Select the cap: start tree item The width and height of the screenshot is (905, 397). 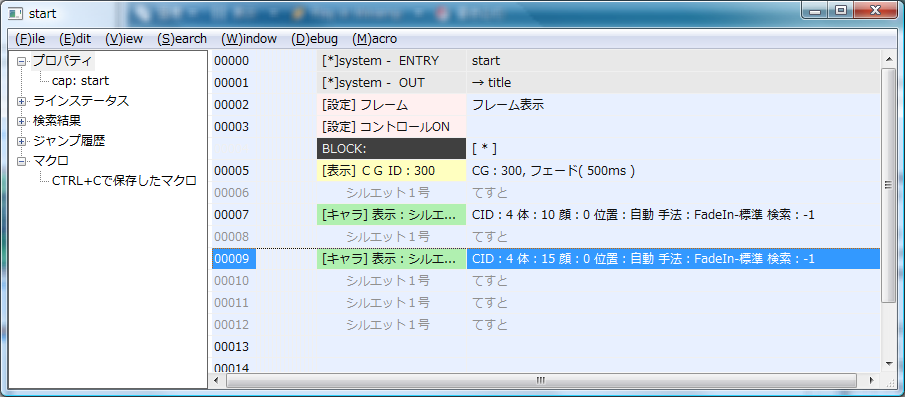(80, 81)
